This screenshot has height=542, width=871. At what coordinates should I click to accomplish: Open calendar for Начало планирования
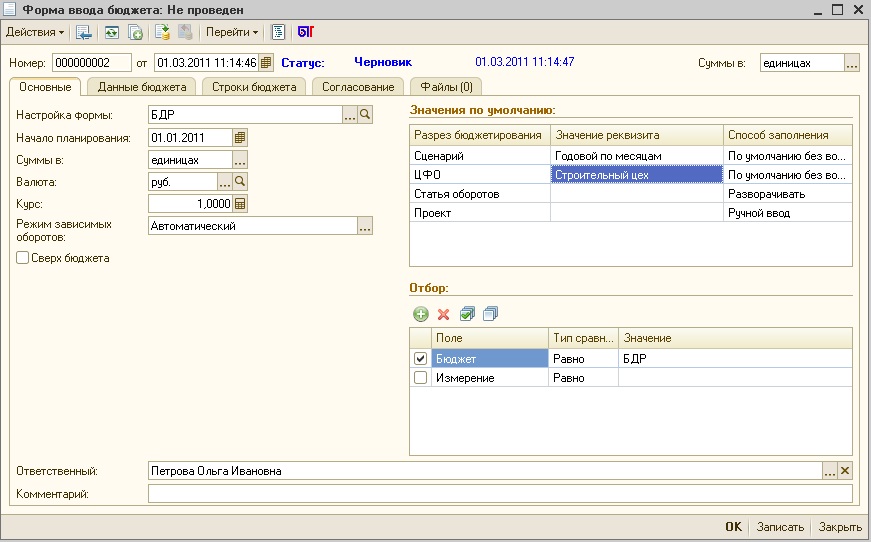[x=240, y=138]
